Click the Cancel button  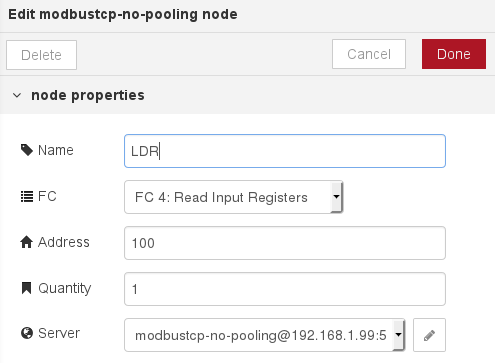(x=369, y=54)
